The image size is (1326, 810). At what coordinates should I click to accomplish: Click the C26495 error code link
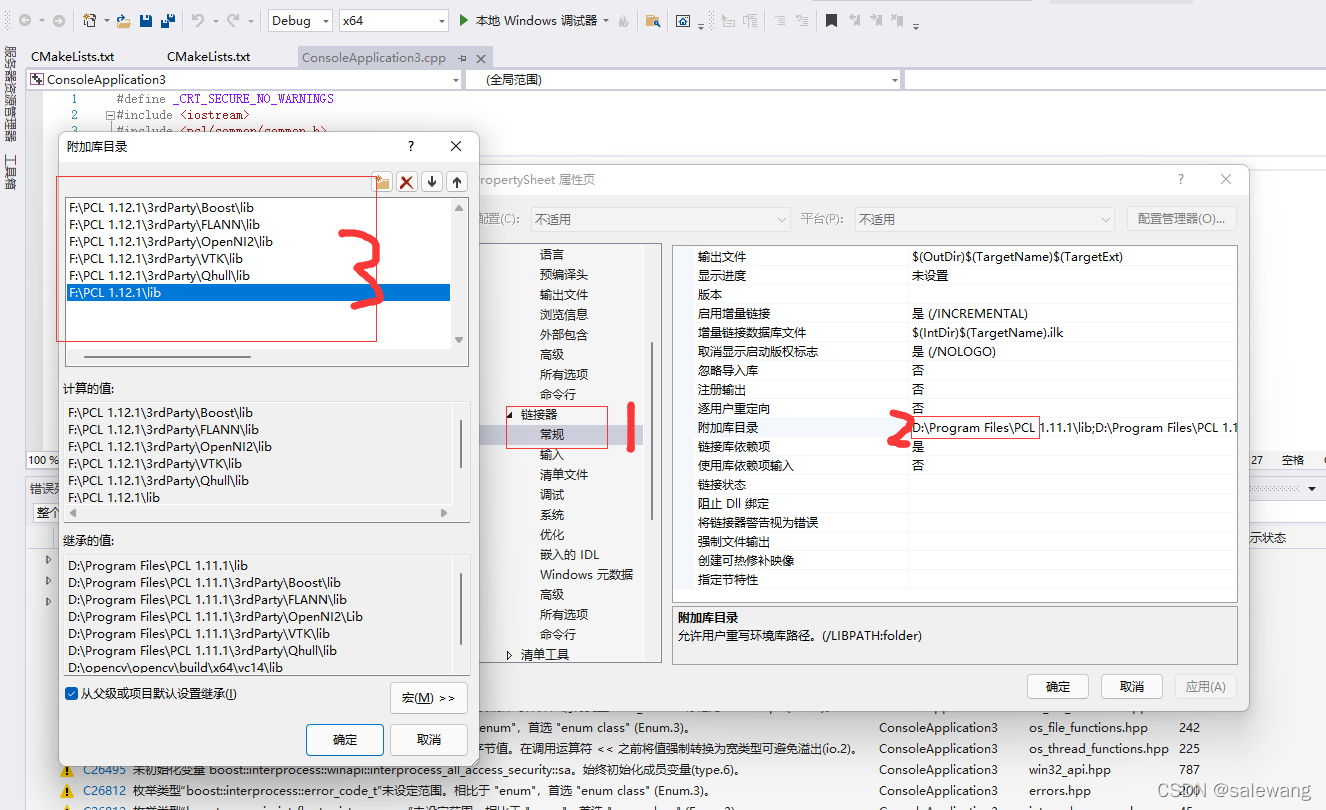(x=104, y=770)
